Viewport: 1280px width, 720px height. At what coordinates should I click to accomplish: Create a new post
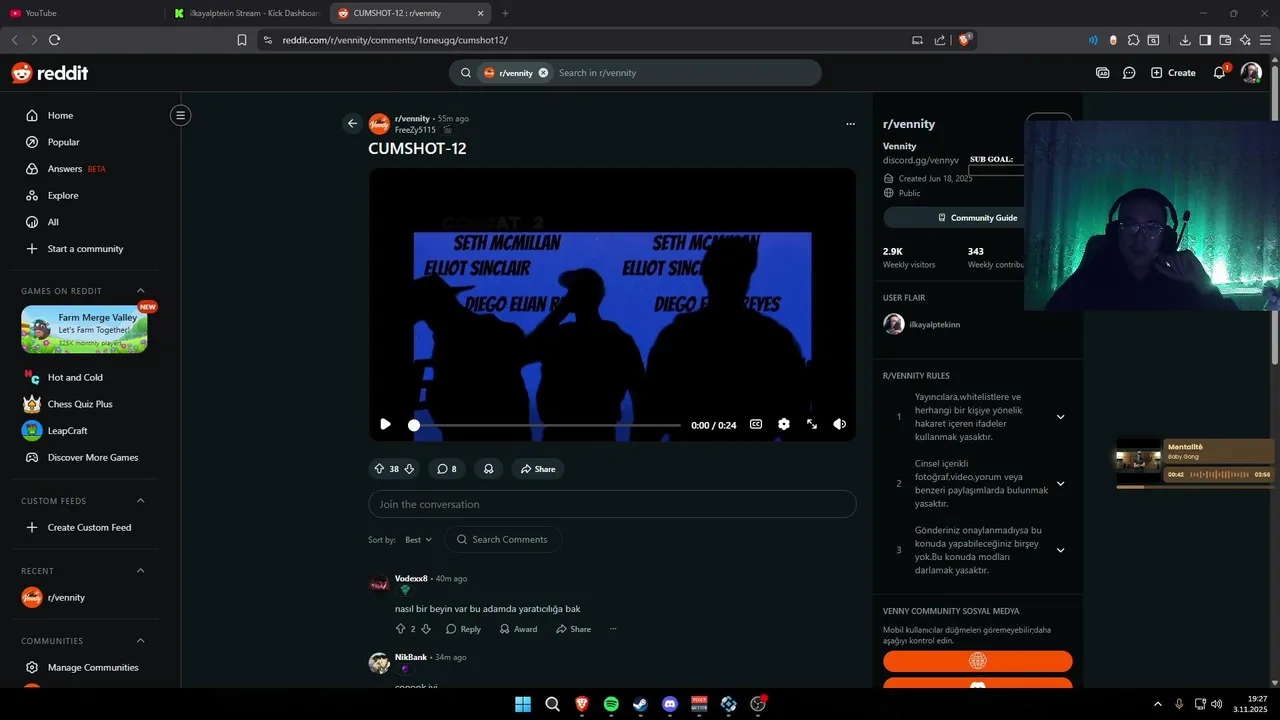[x=1173, y=73]
